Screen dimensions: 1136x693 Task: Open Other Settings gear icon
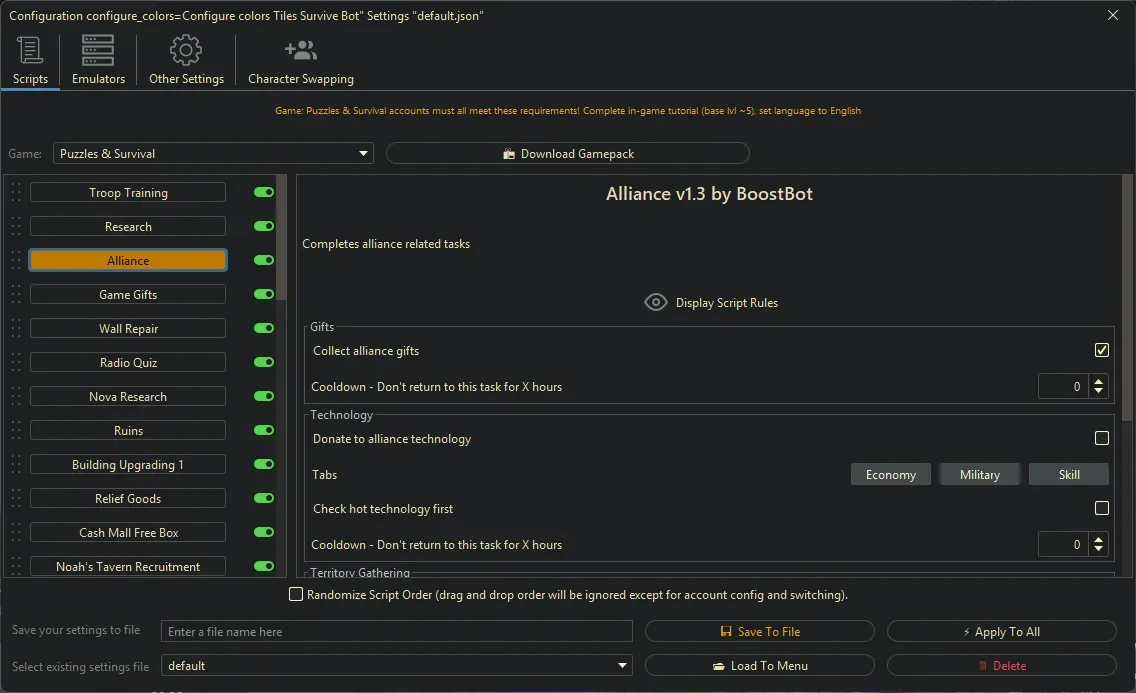pyautogui.click(x=186, y=50)
